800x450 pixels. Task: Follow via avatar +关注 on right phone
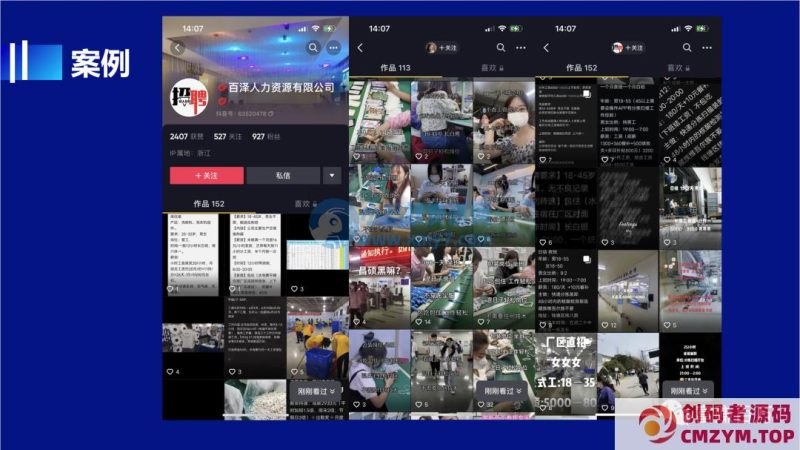[x=628, y=48]
